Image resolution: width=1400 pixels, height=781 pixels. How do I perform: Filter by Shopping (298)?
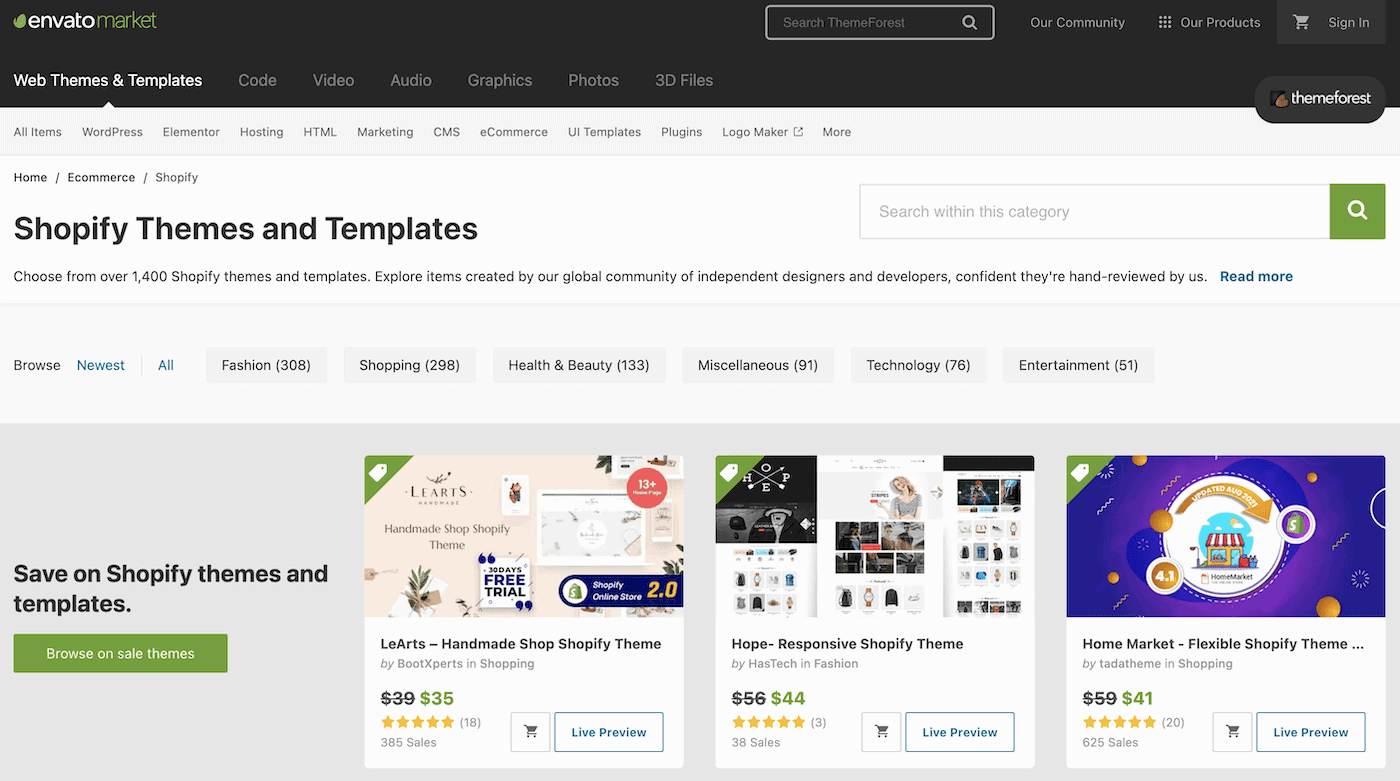click(410, 365)
